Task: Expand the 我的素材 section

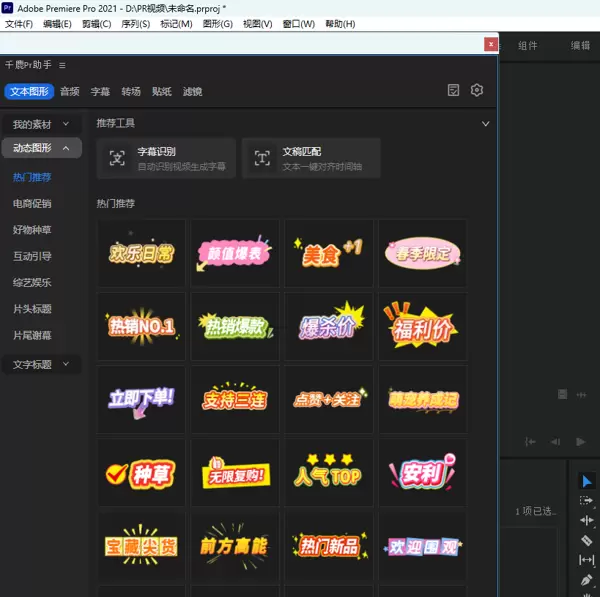Action: tap(40, 124)
